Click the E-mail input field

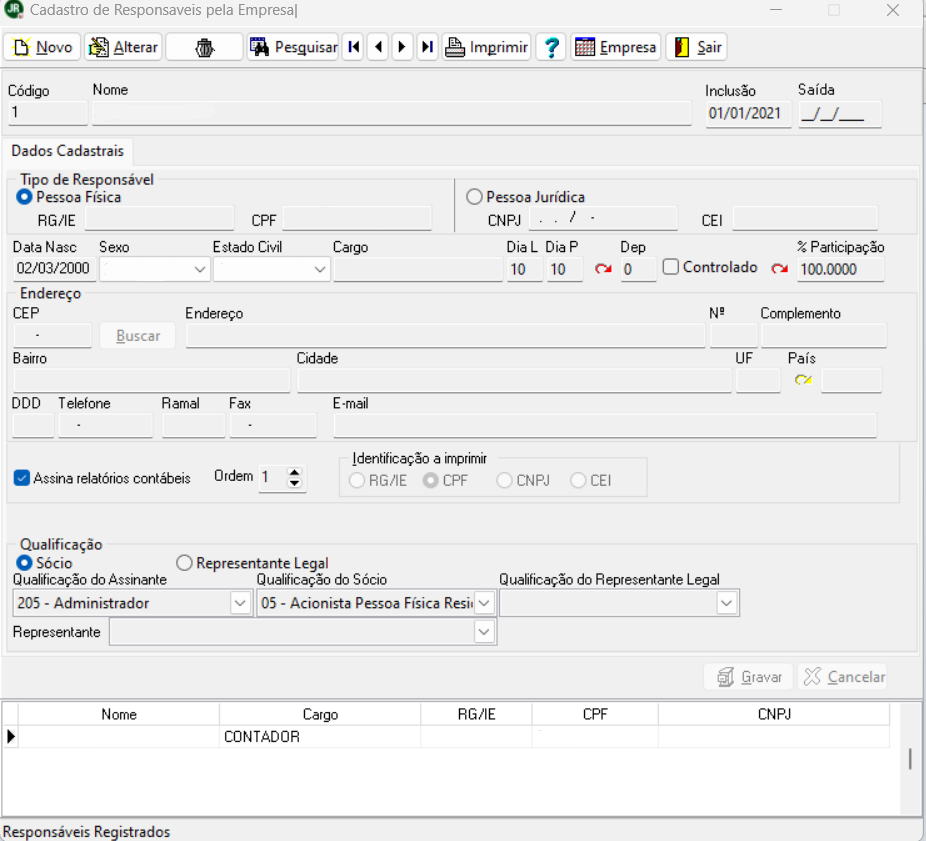pyautogui.click(x=605, y=426)
